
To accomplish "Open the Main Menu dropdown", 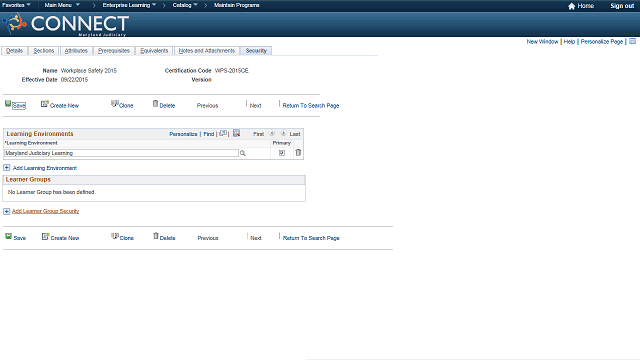I will [62, 5].
